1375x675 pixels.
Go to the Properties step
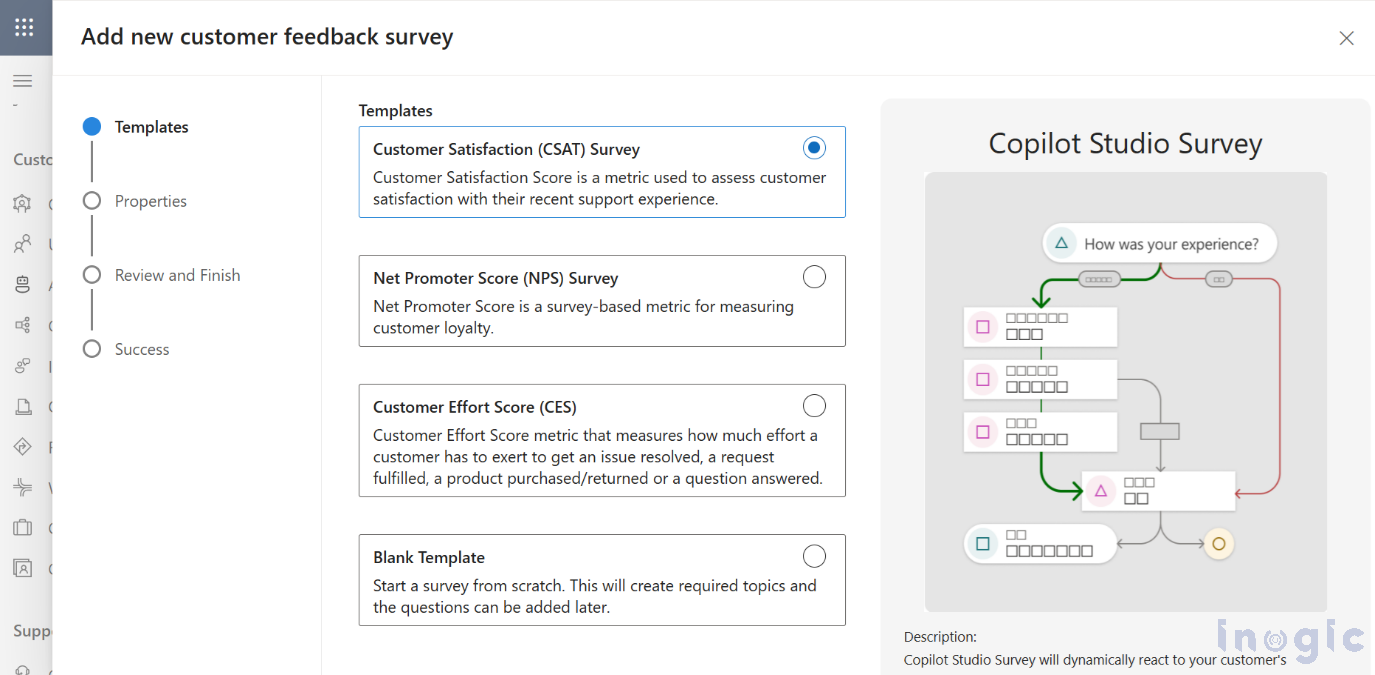[150, 201]
